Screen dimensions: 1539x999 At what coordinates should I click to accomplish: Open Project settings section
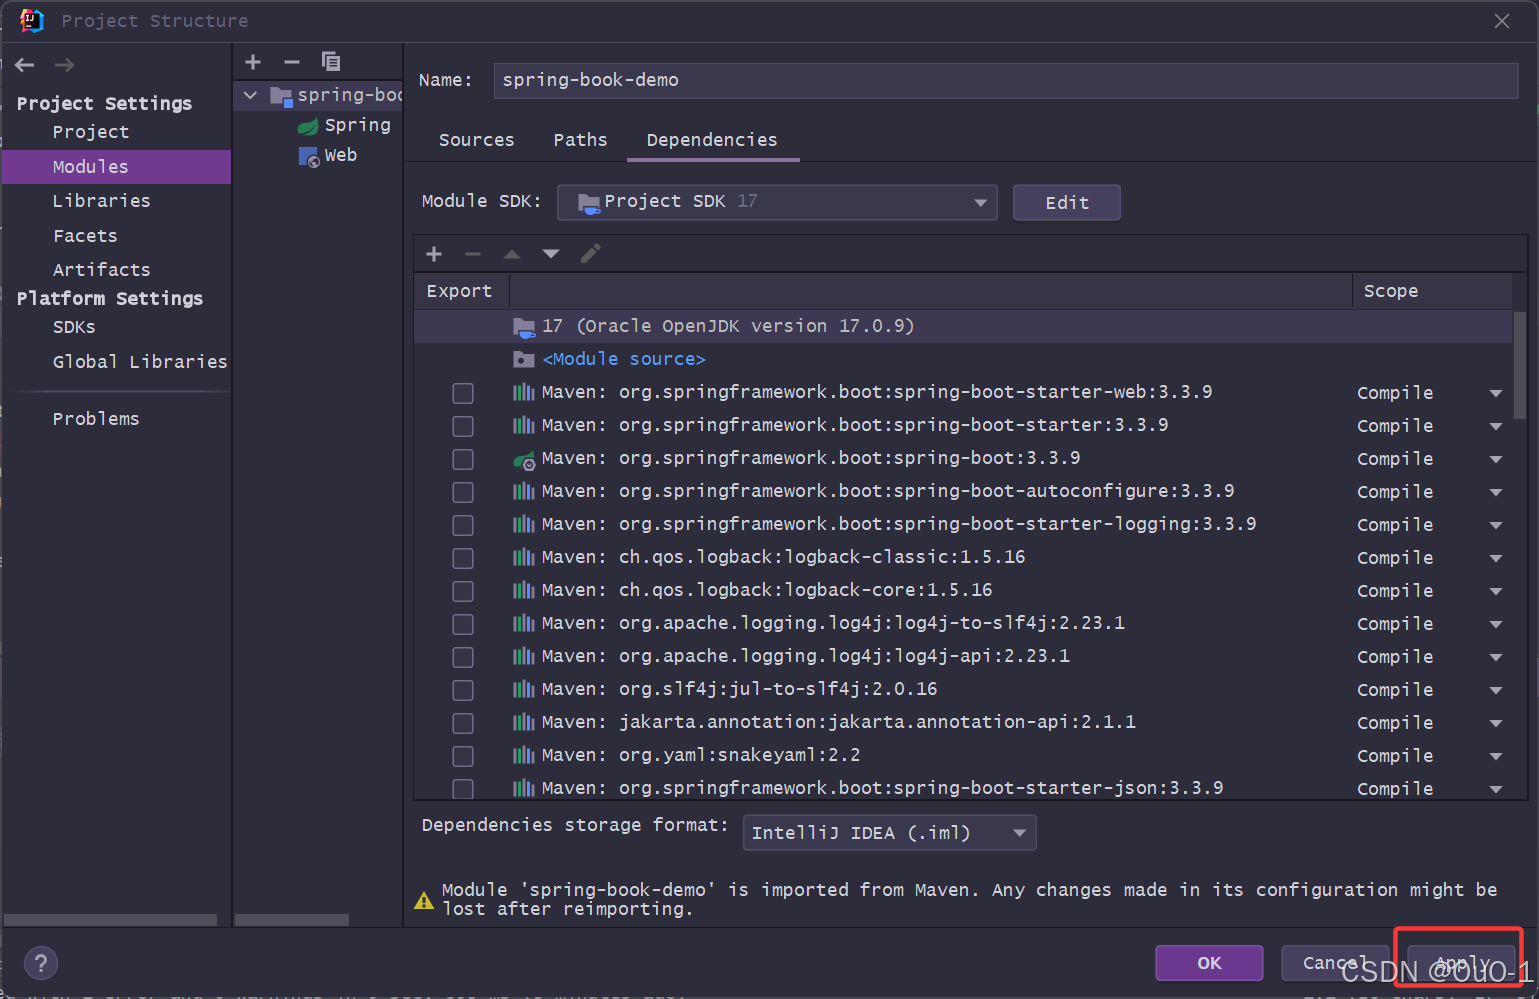coord(91,132)
